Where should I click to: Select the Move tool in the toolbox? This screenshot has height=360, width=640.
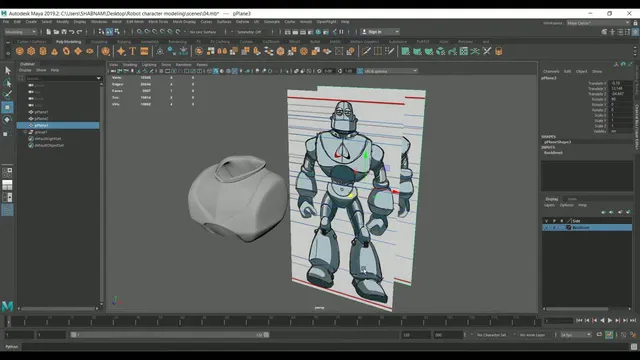click(x=7, y=107)
